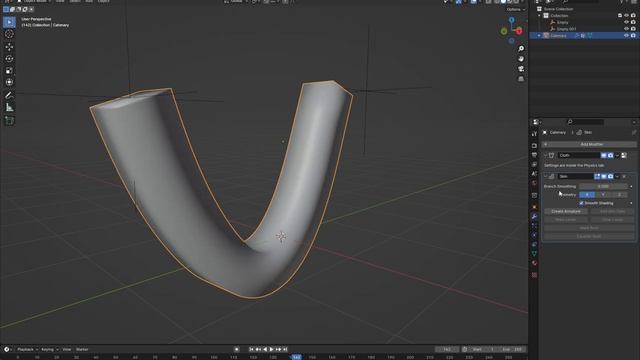The height and width of the screenshot is (360, 640).
Task: Click the Create Armature button
Action: tap(566, 211)
